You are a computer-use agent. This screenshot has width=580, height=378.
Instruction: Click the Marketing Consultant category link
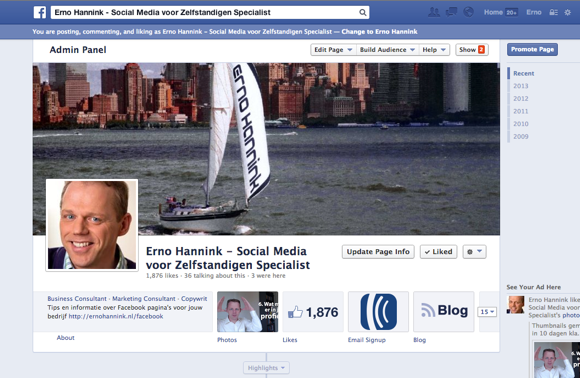[x=144, y=298]
